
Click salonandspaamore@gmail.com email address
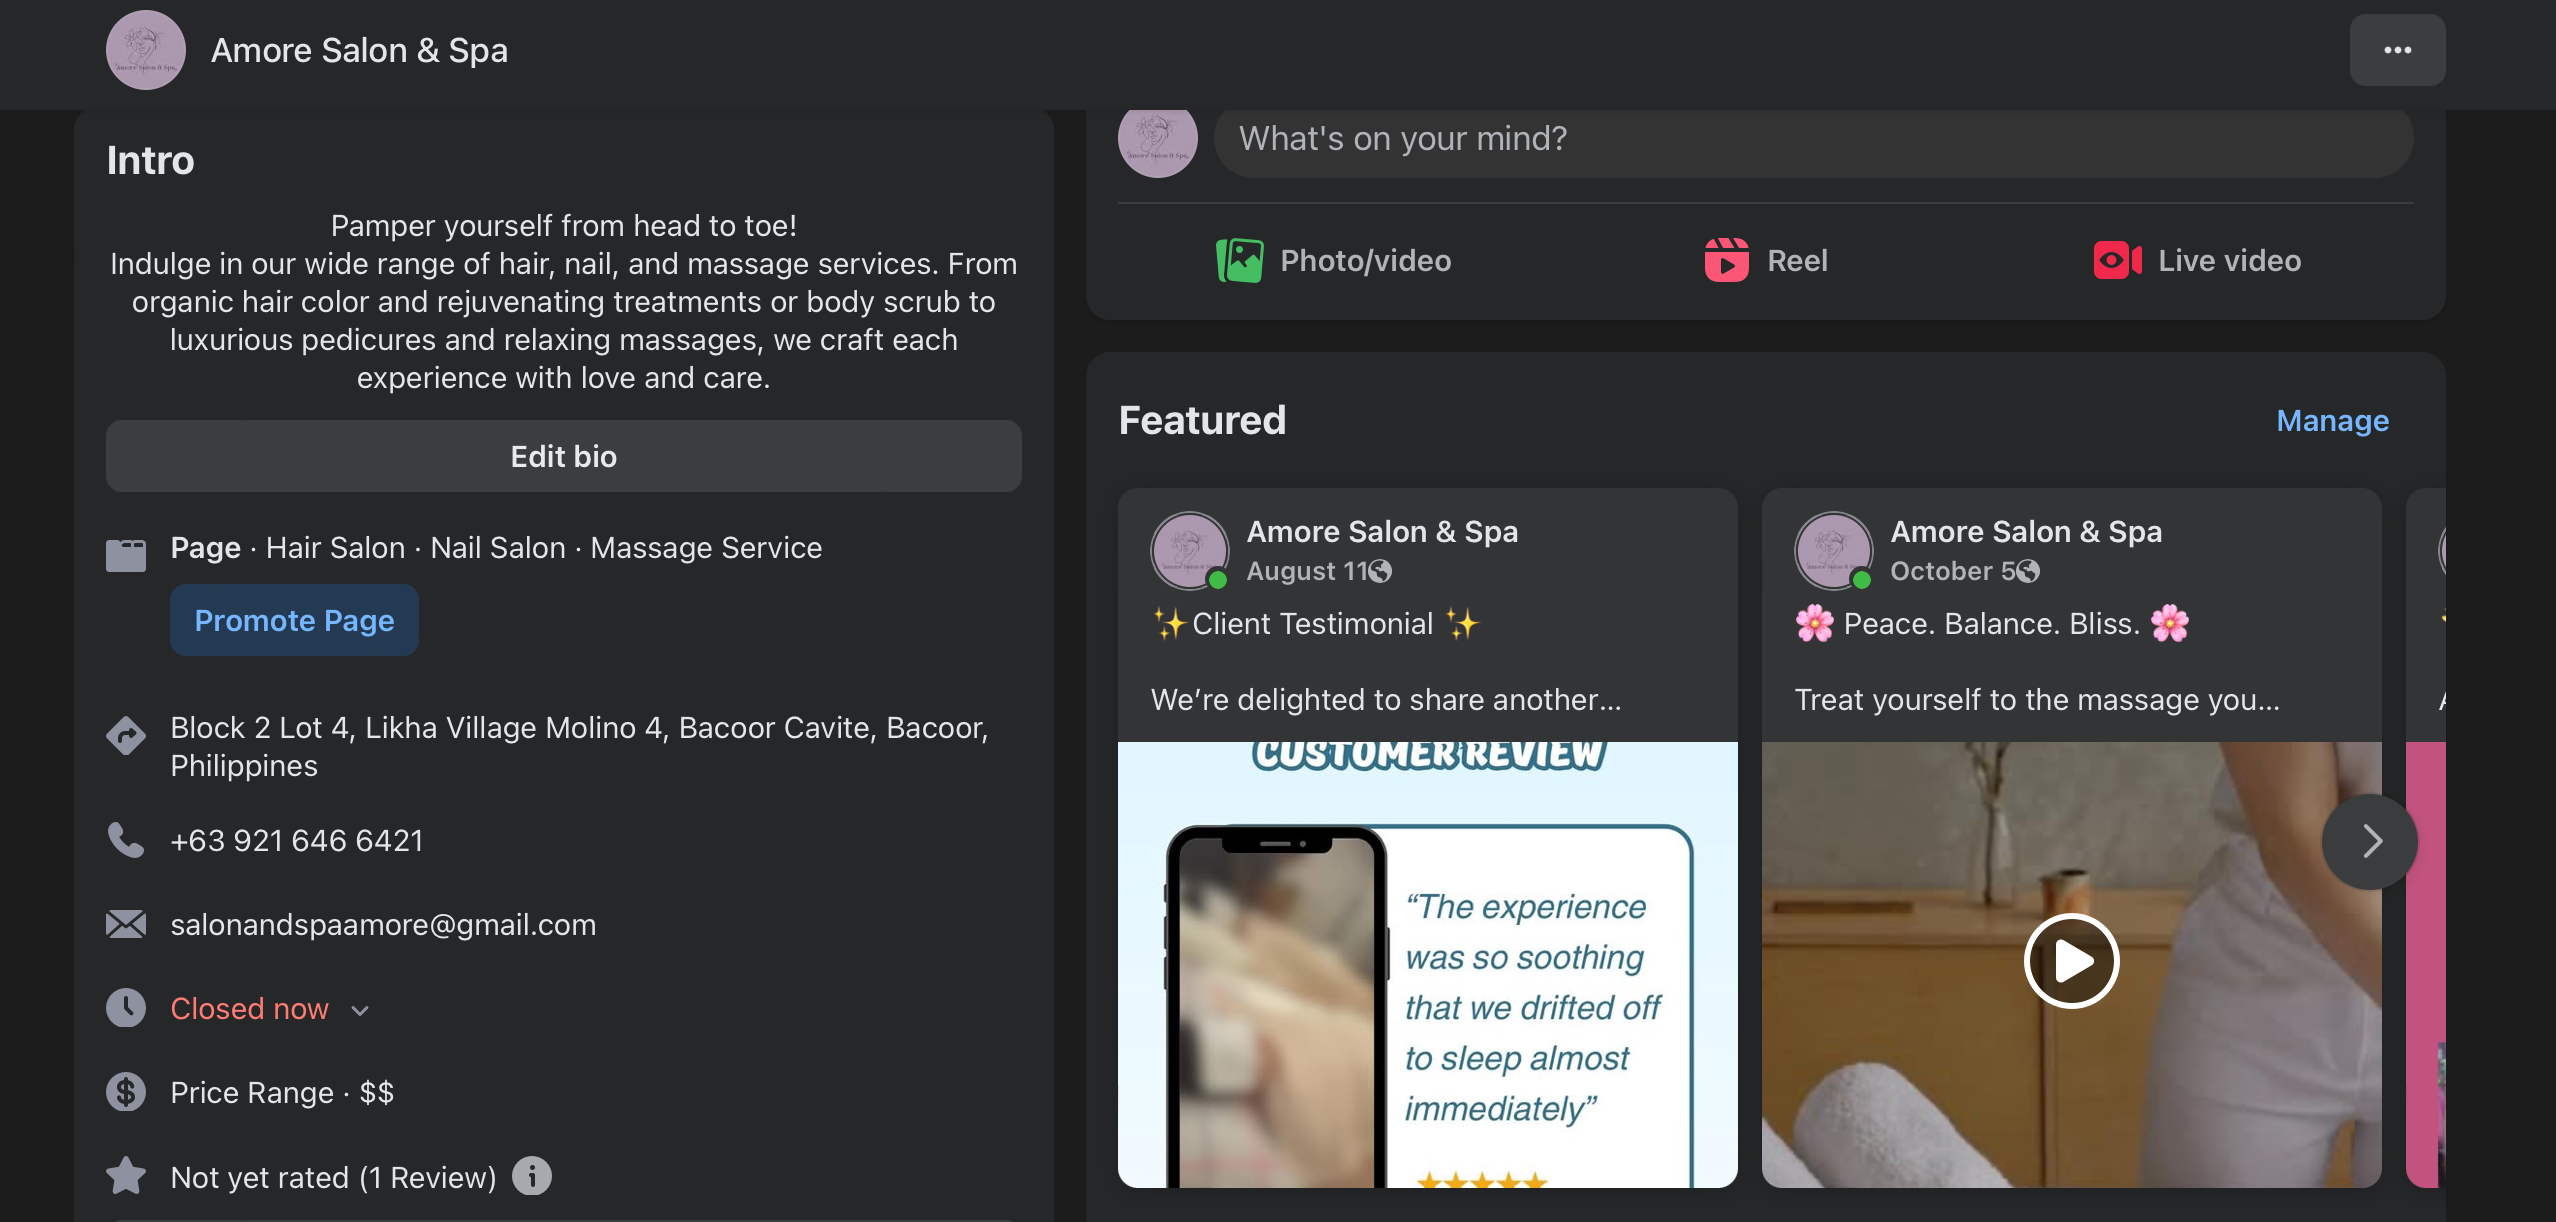click(383, 925)
